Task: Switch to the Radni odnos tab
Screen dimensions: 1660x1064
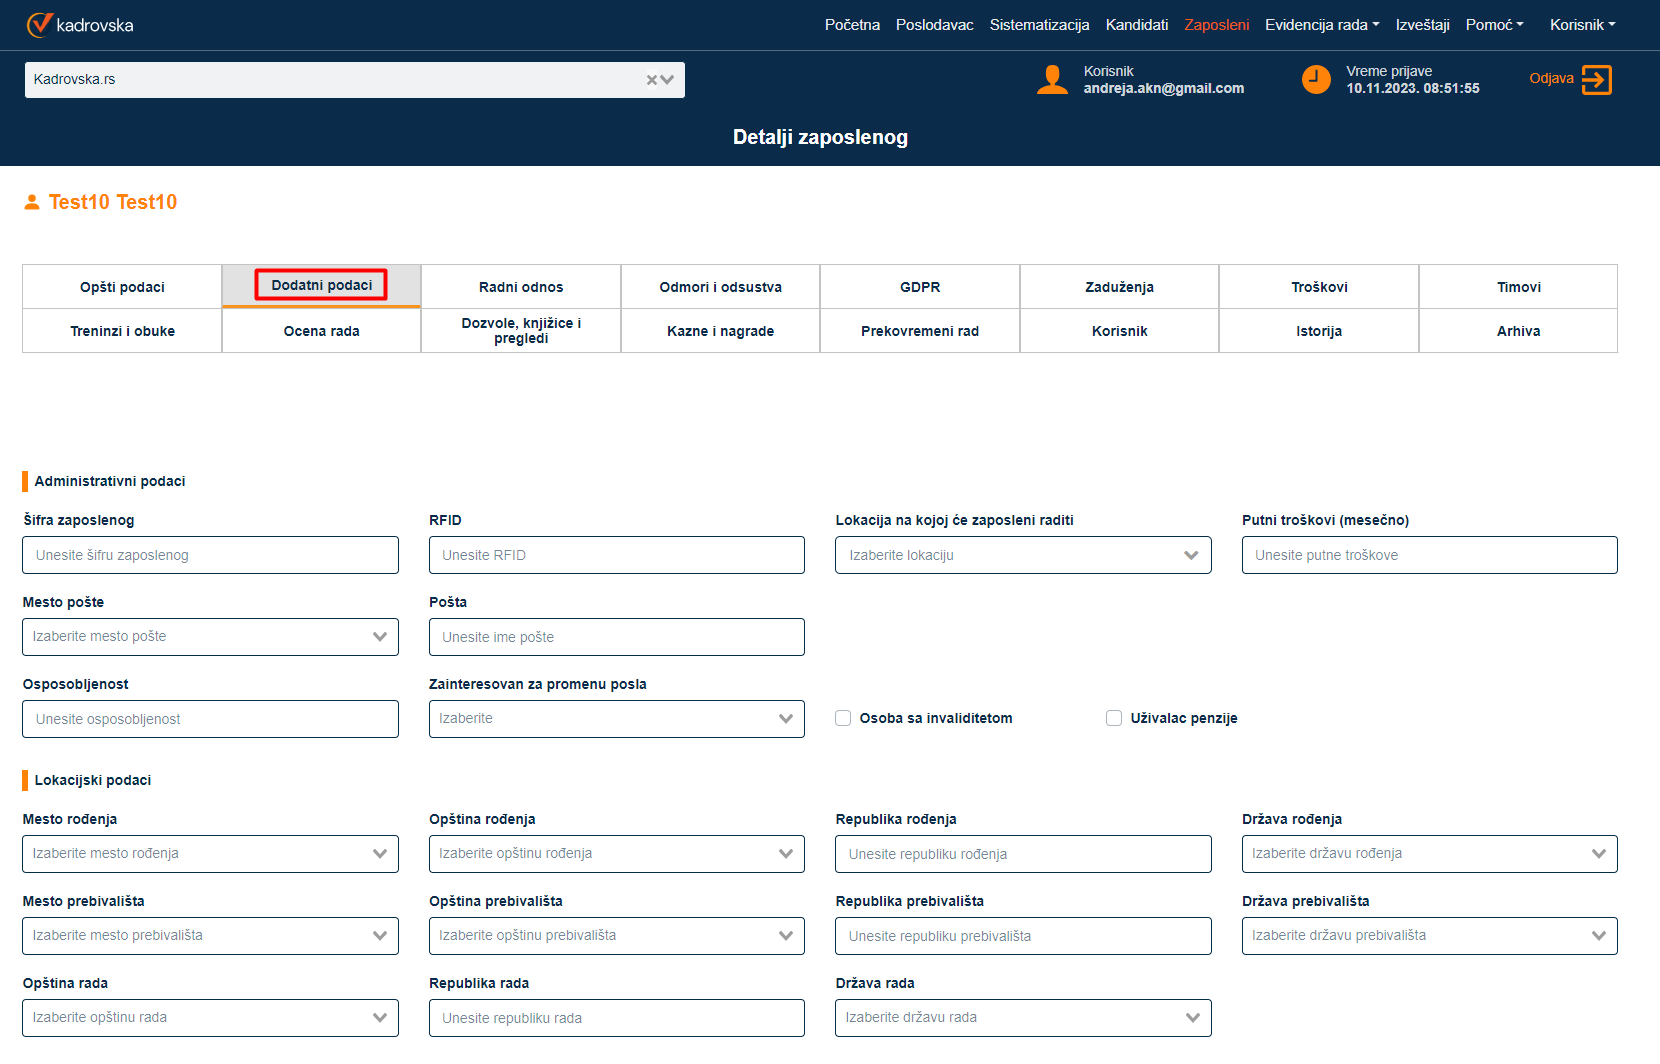Action: point(521,287)
